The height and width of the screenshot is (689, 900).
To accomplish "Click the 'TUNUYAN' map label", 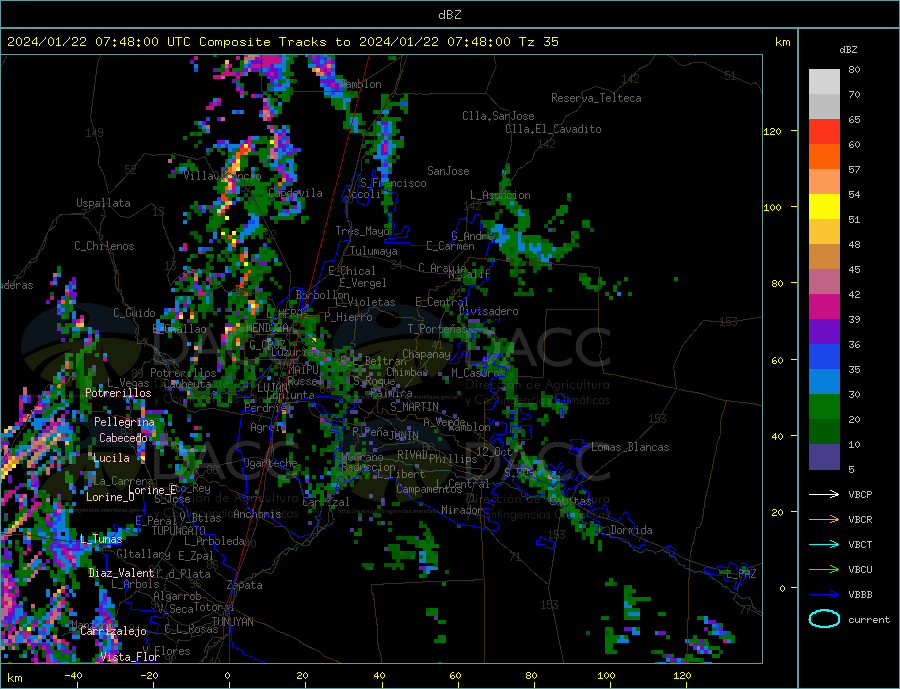I will click(x=232, y=621).
